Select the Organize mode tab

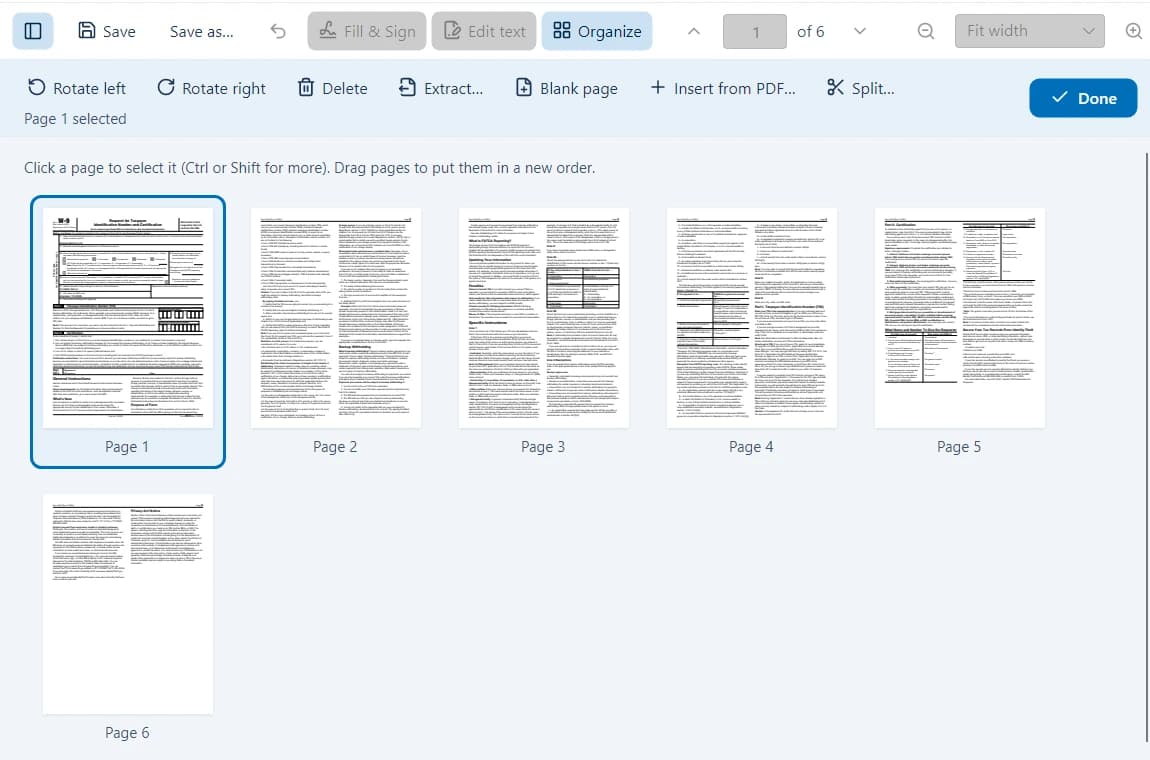coord(597,31)
